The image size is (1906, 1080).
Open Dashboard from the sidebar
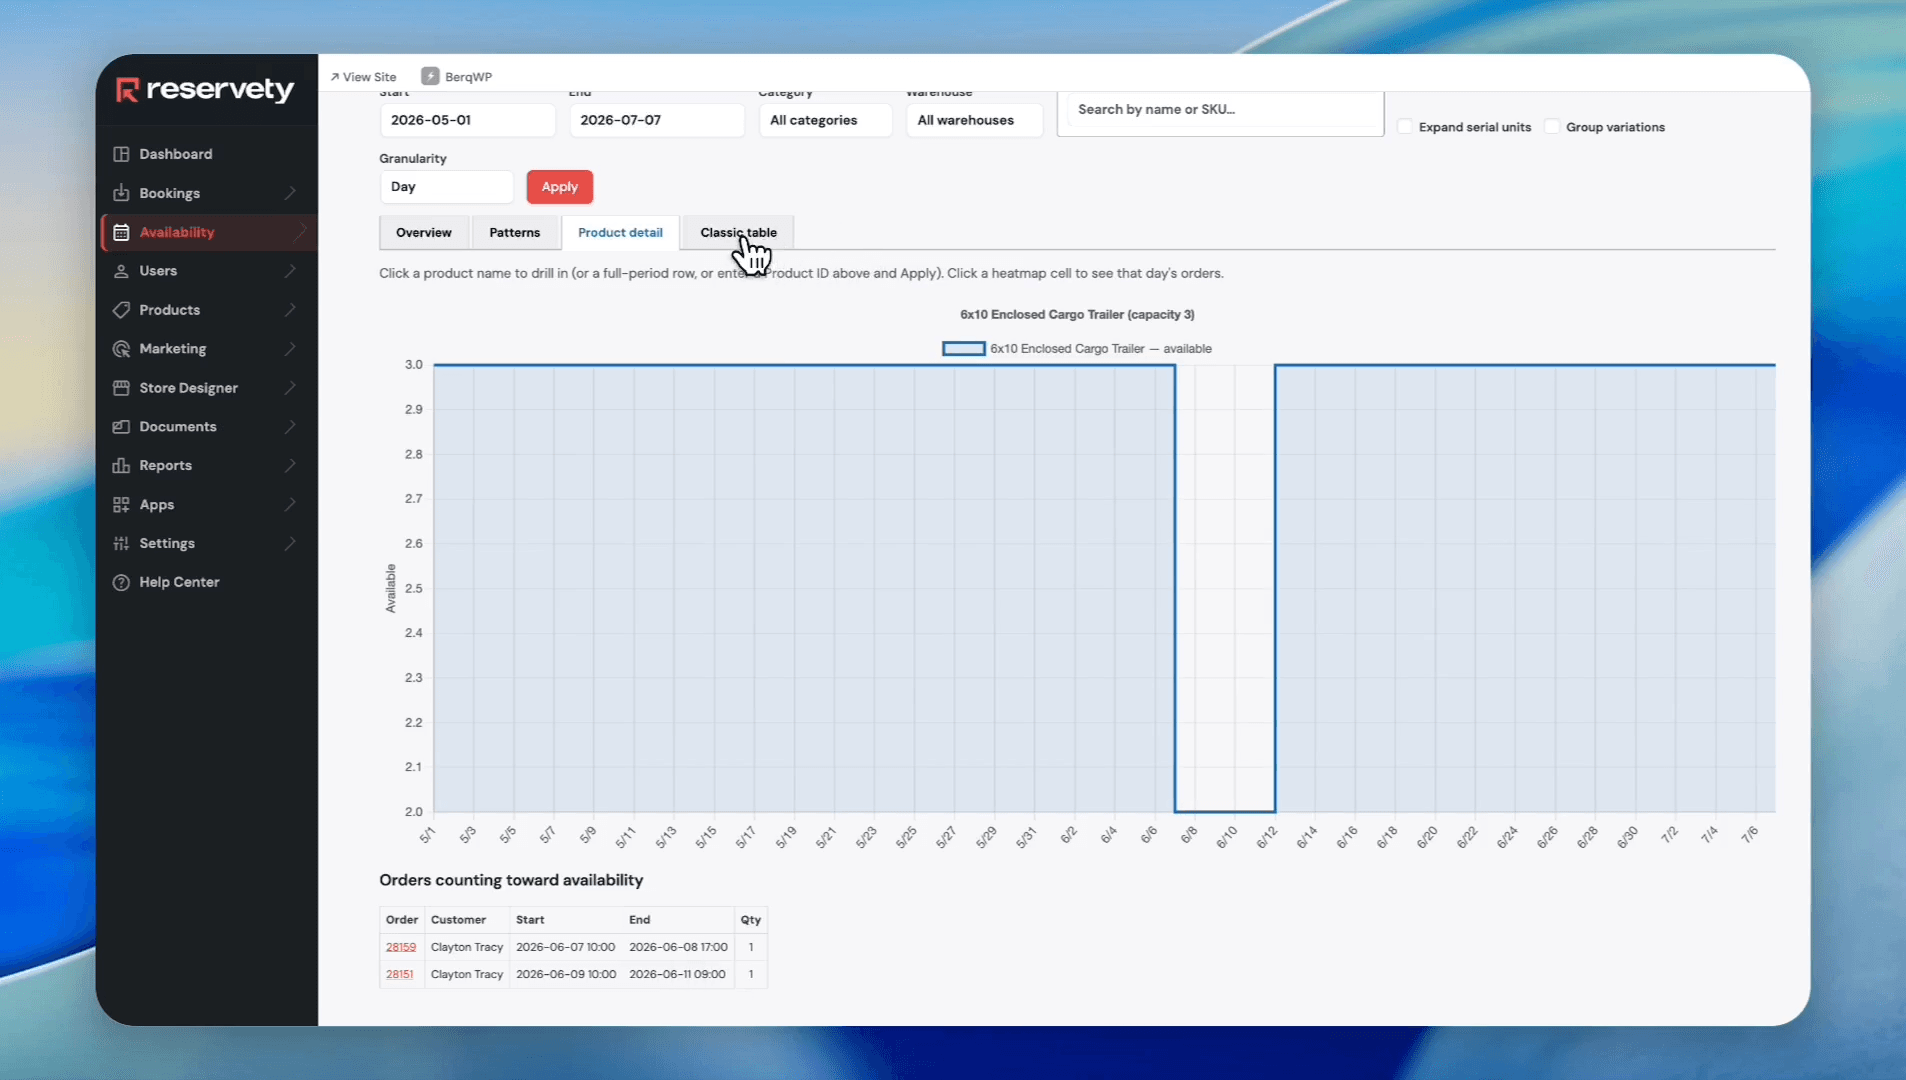pos(176,154)
